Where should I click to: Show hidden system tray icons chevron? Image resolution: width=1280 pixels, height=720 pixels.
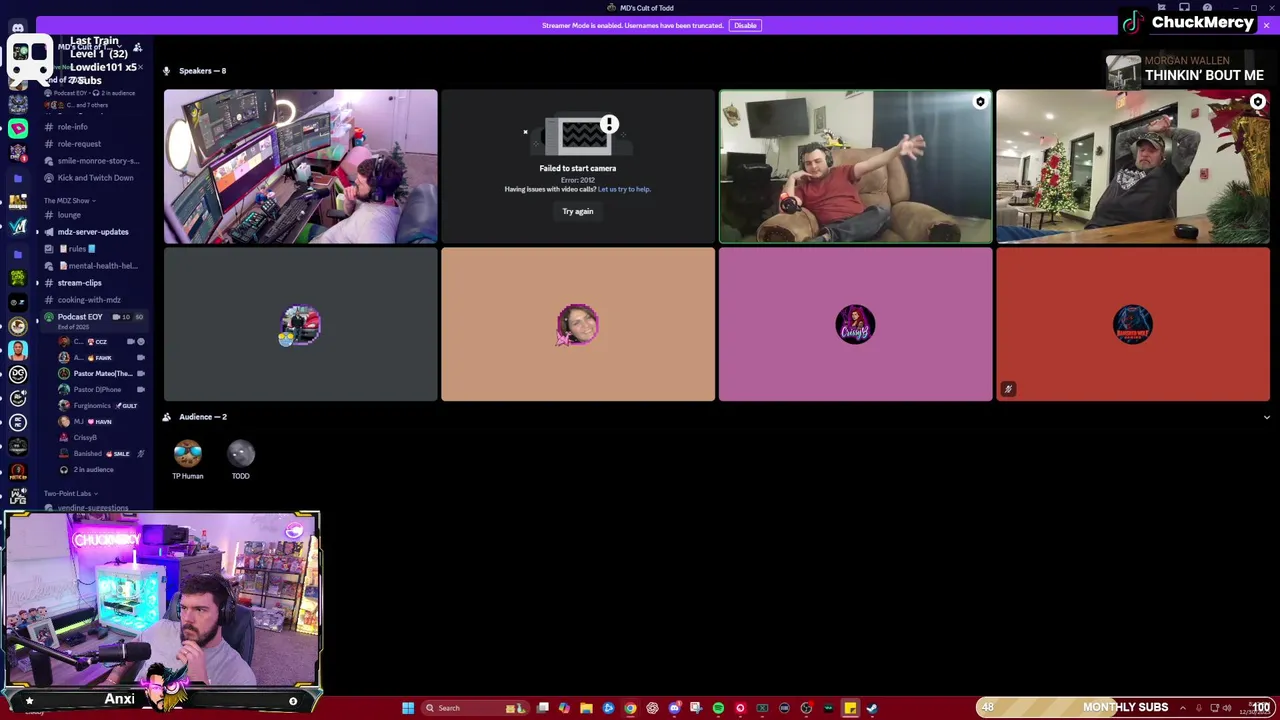(x=1183, y=708)
